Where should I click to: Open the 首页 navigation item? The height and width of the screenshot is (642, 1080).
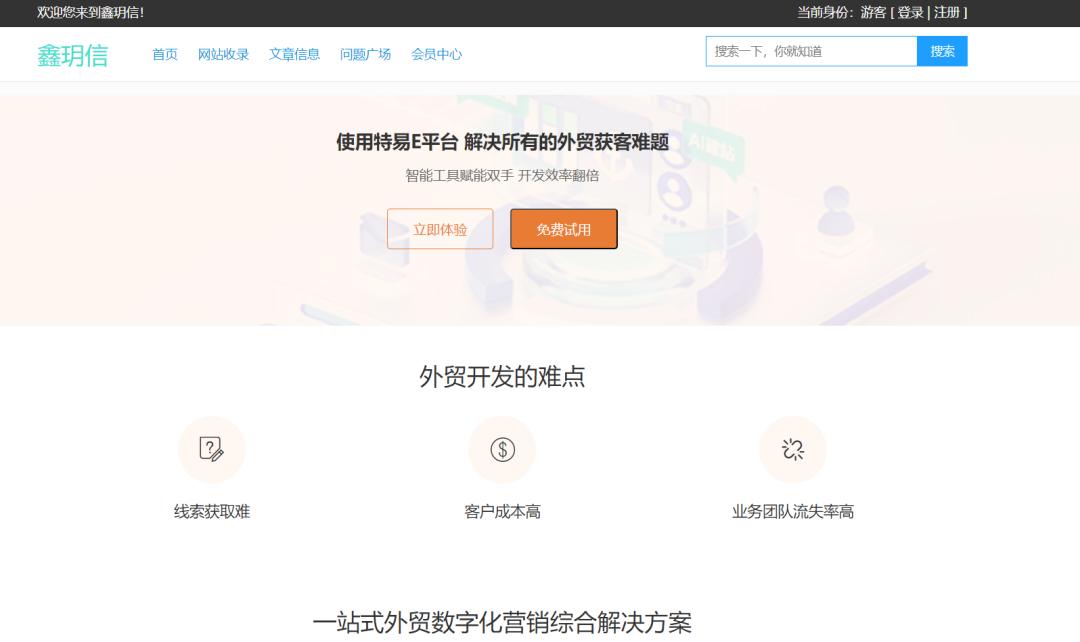[x=165, y=55]
